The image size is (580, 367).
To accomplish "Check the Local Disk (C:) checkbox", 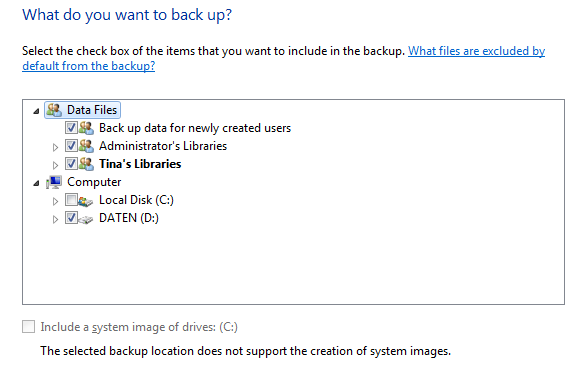I will tap(71, 200).
